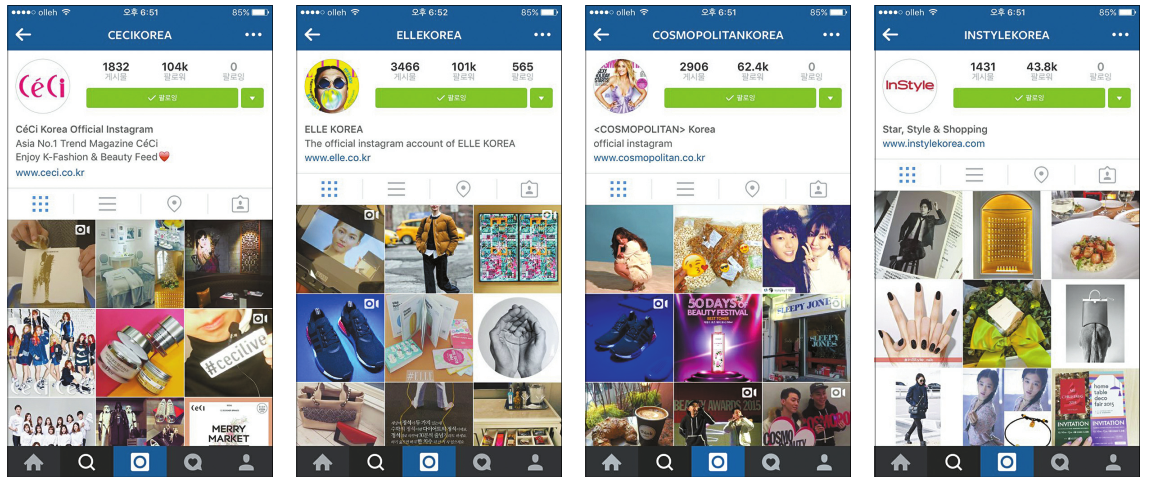This screenshot has height=477, width=1149.
Task: Open search tab in ELLEKOREA screen
Action: pos(375,462)
